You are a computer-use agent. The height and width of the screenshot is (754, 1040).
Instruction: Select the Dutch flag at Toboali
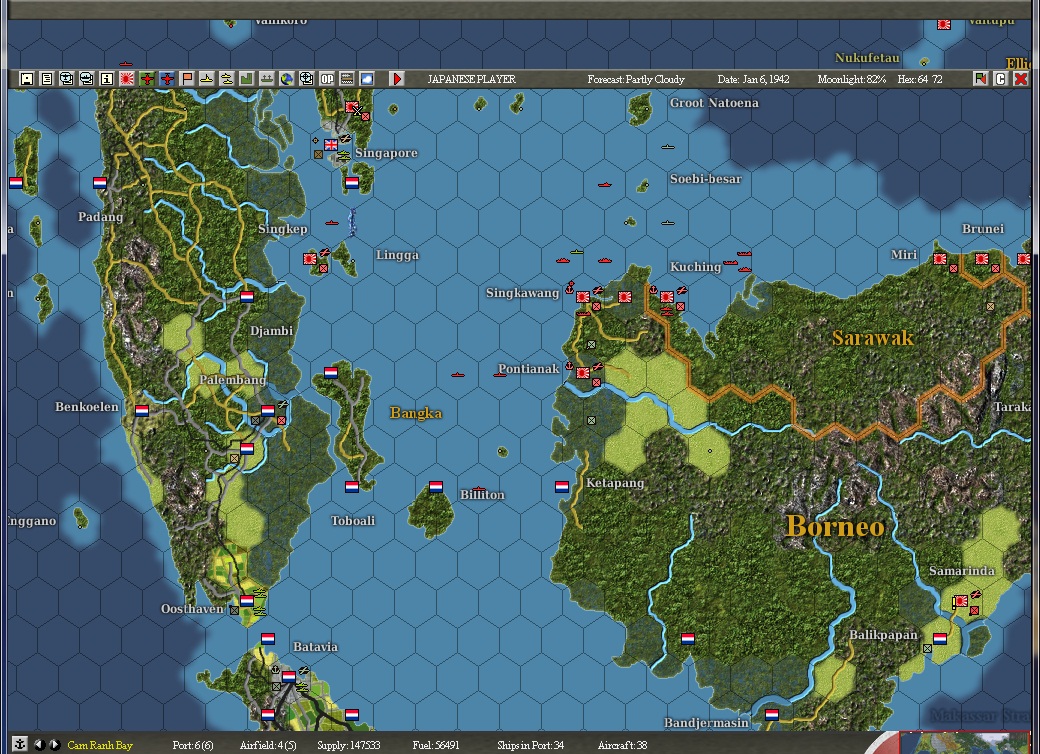point(352,487)
